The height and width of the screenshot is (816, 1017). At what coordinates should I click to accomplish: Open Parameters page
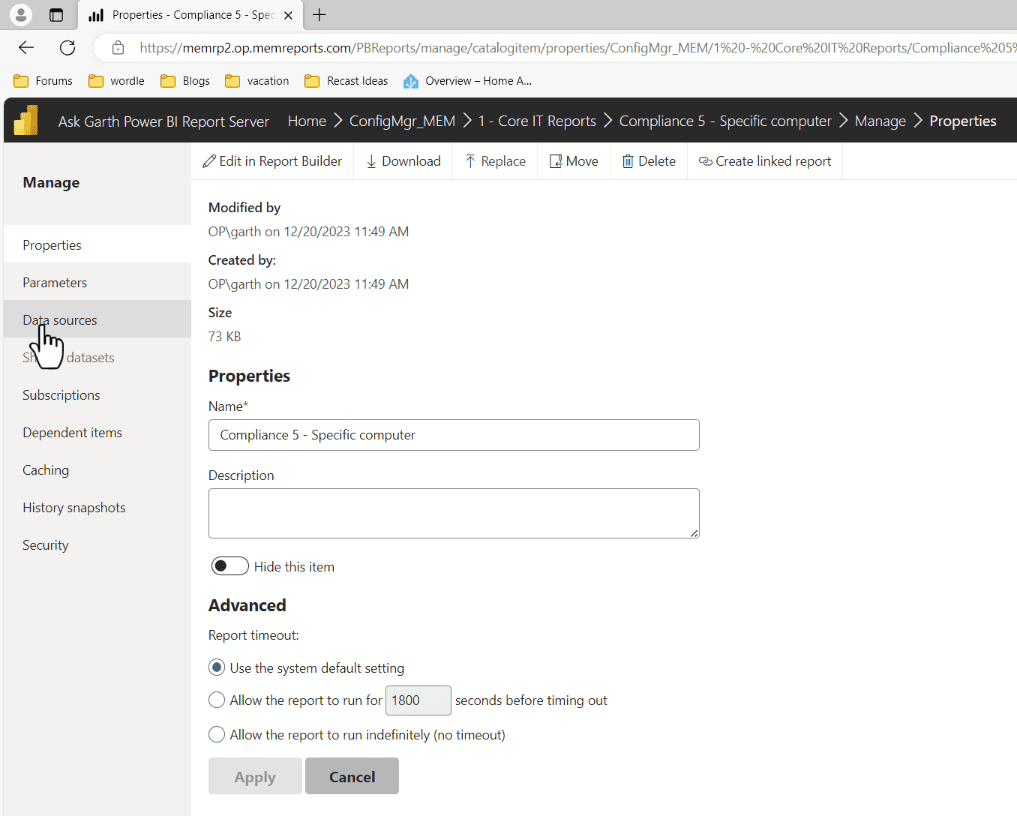(x=97, y=282)
